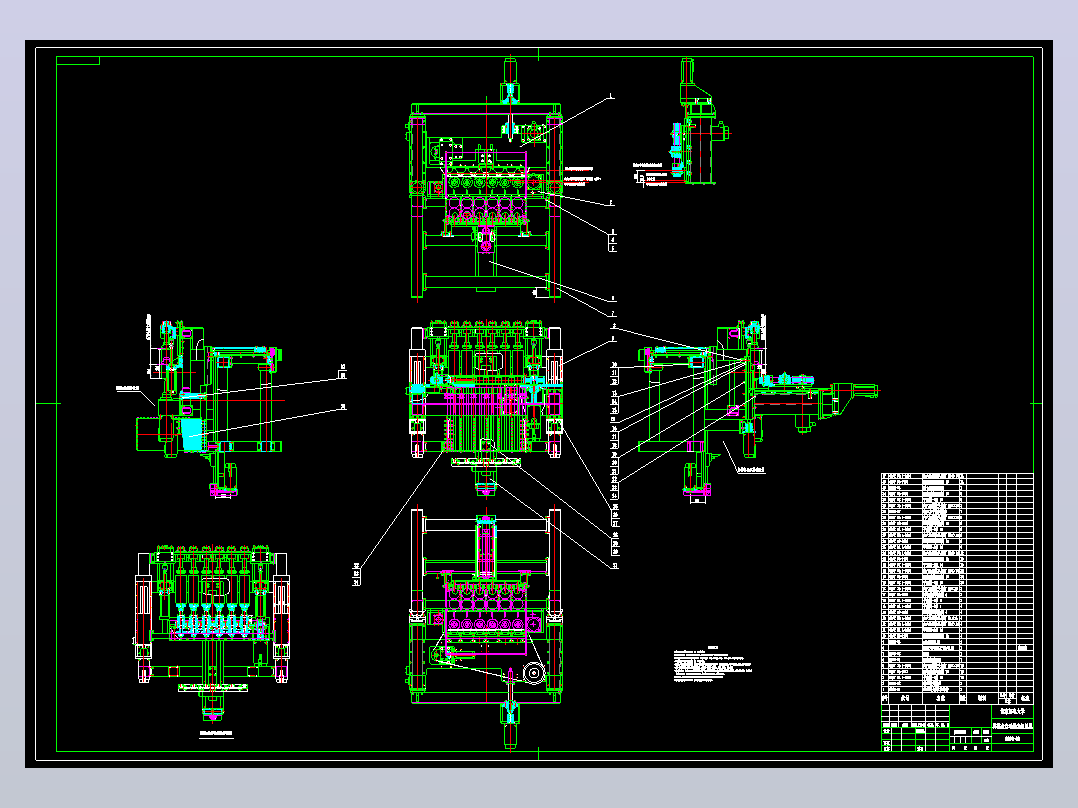Click the bottom-left section view

click(212, 632)
